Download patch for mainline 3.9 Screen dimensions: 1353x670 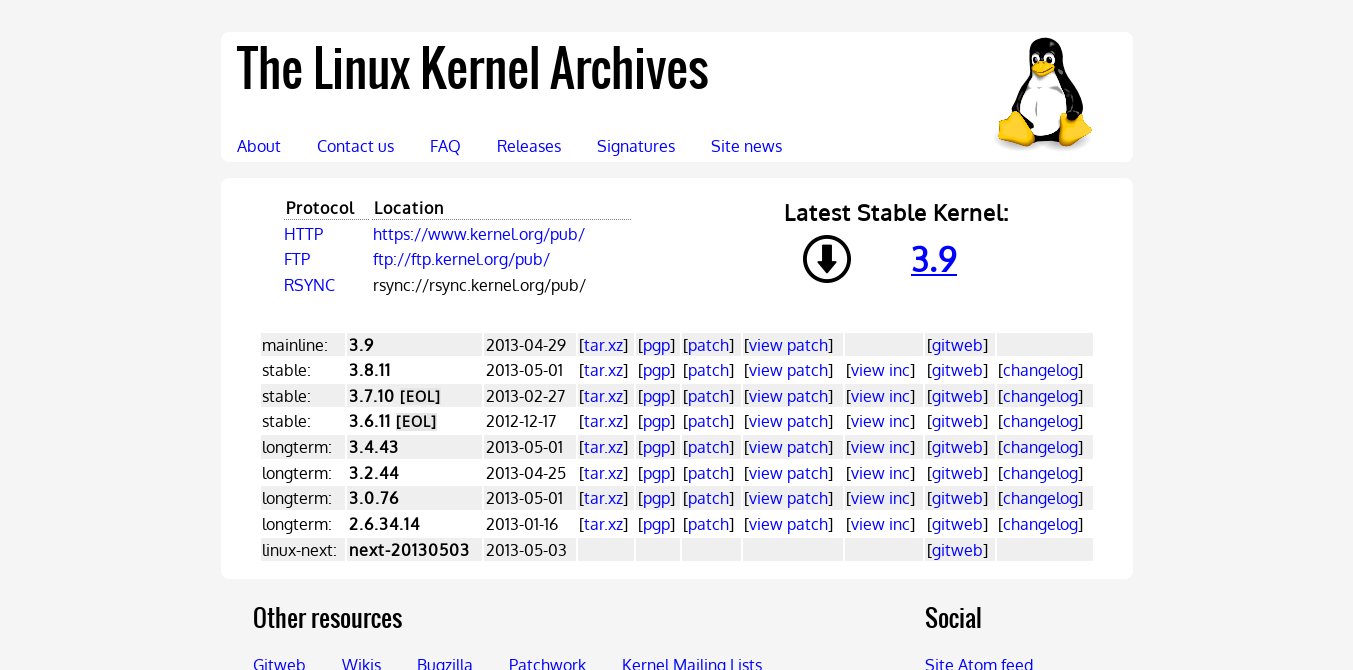(x=709, y=345)
